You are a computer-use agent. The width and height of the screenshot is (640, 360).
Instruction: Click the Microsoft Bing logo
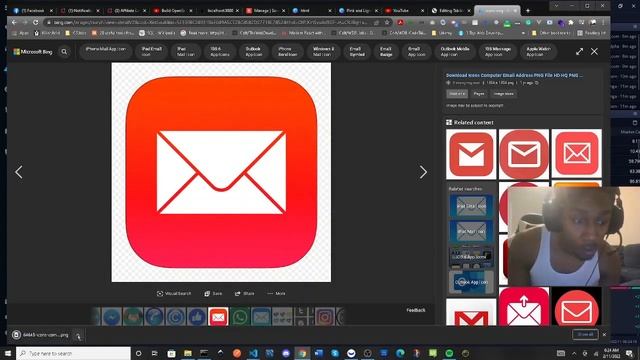[x=33, y=52]
